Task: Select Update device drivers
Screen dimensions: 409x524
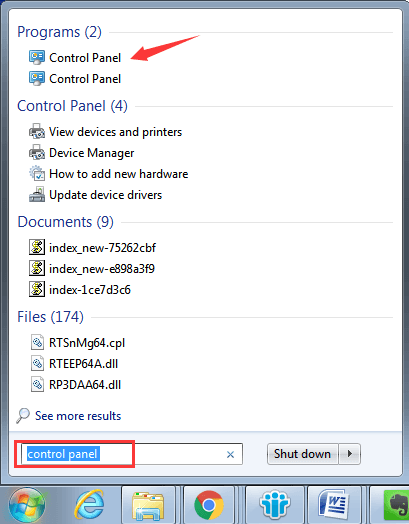Action: 95,195
